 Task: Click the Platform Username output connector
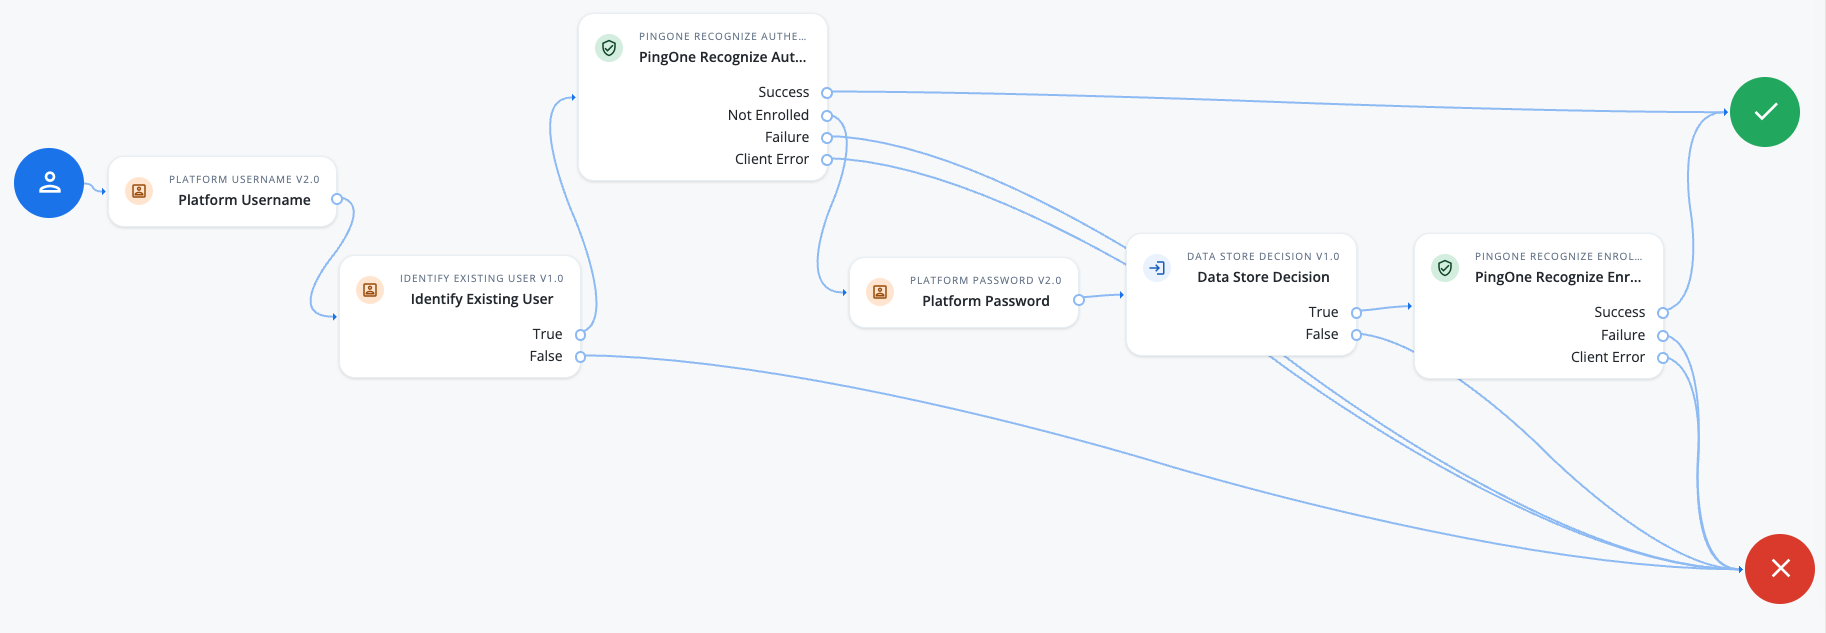pos(337,199)
